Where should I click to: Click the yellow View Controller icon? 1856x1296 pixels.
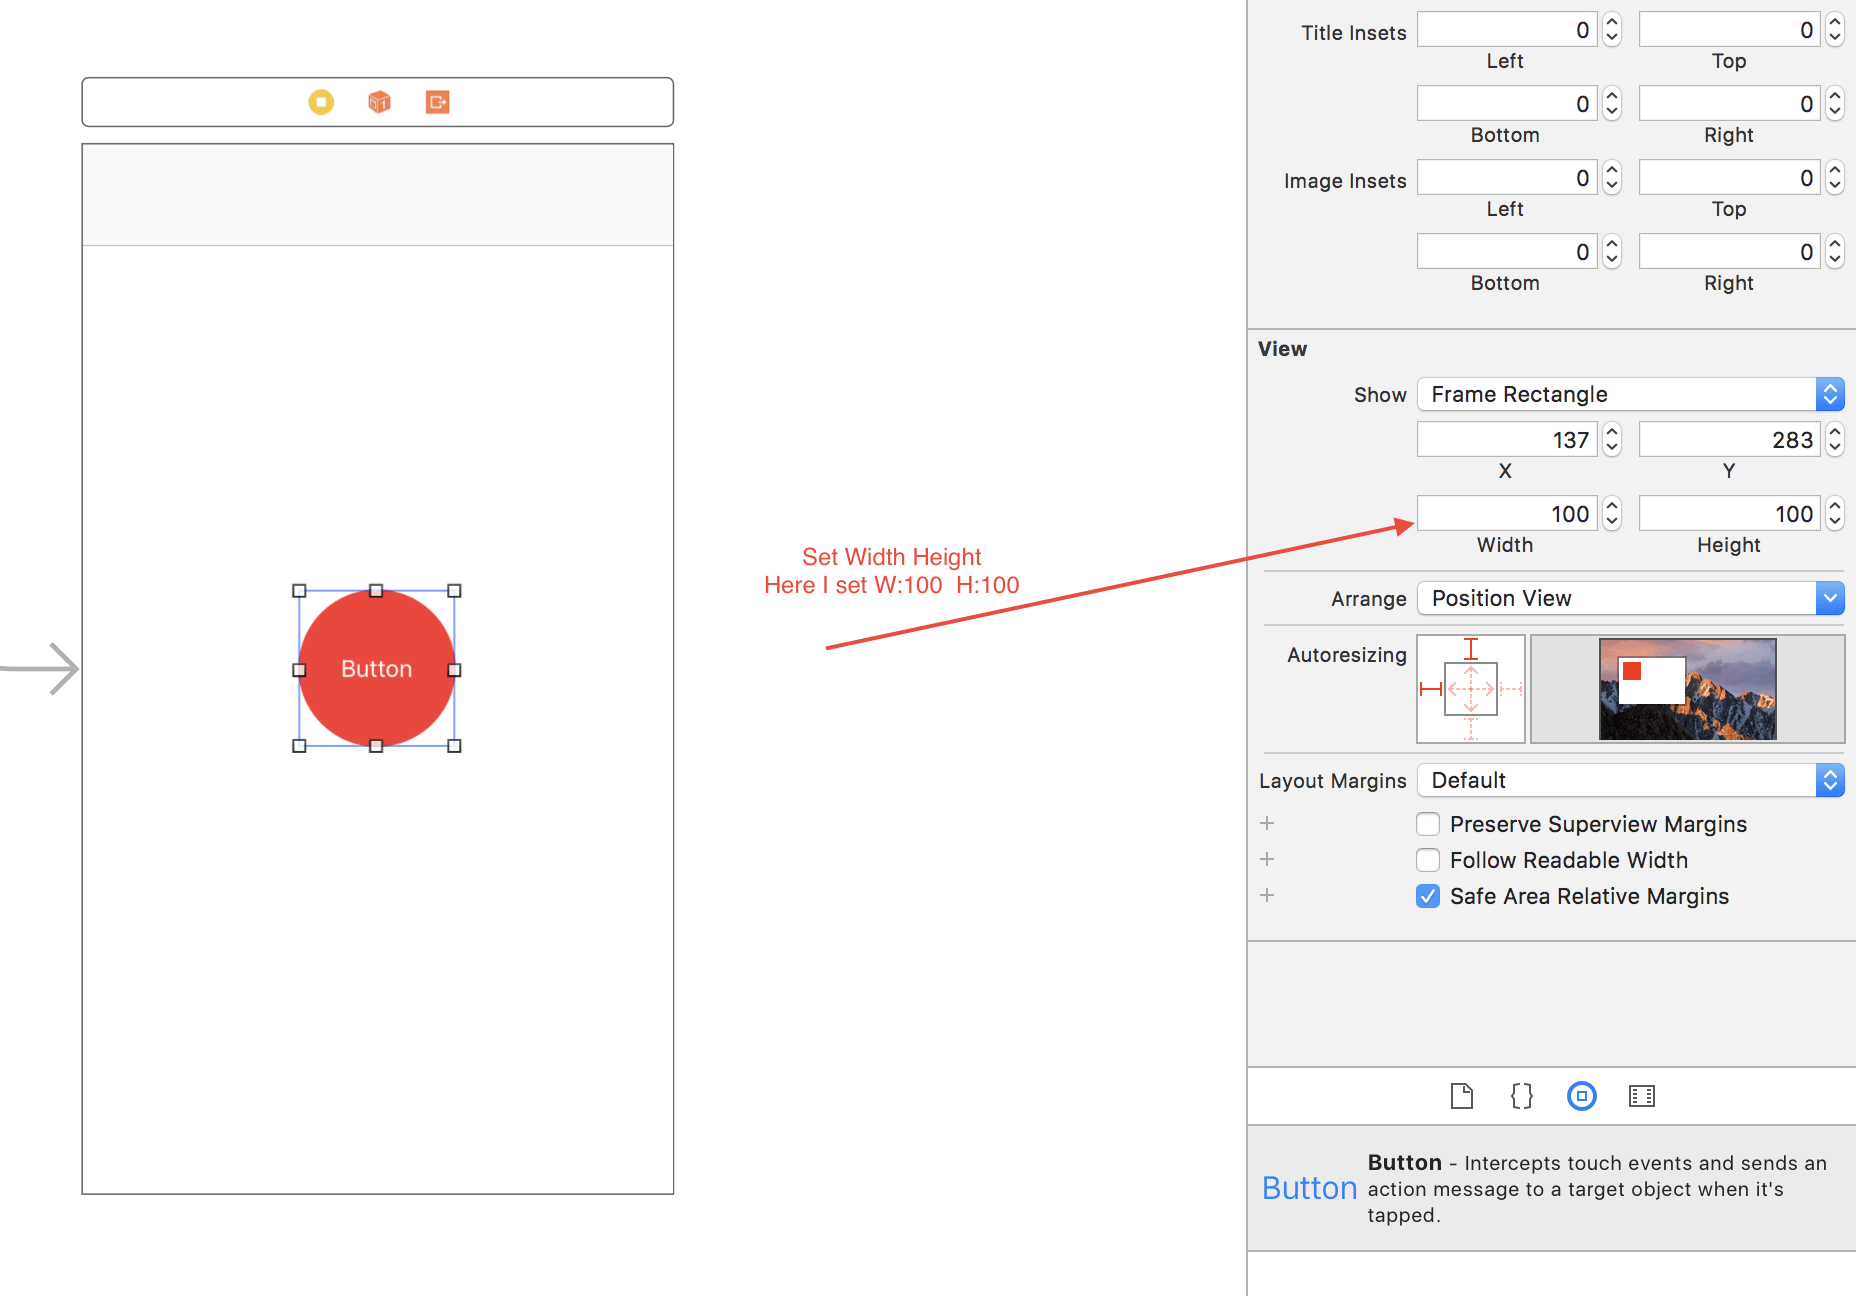click(x=321, y=102)
